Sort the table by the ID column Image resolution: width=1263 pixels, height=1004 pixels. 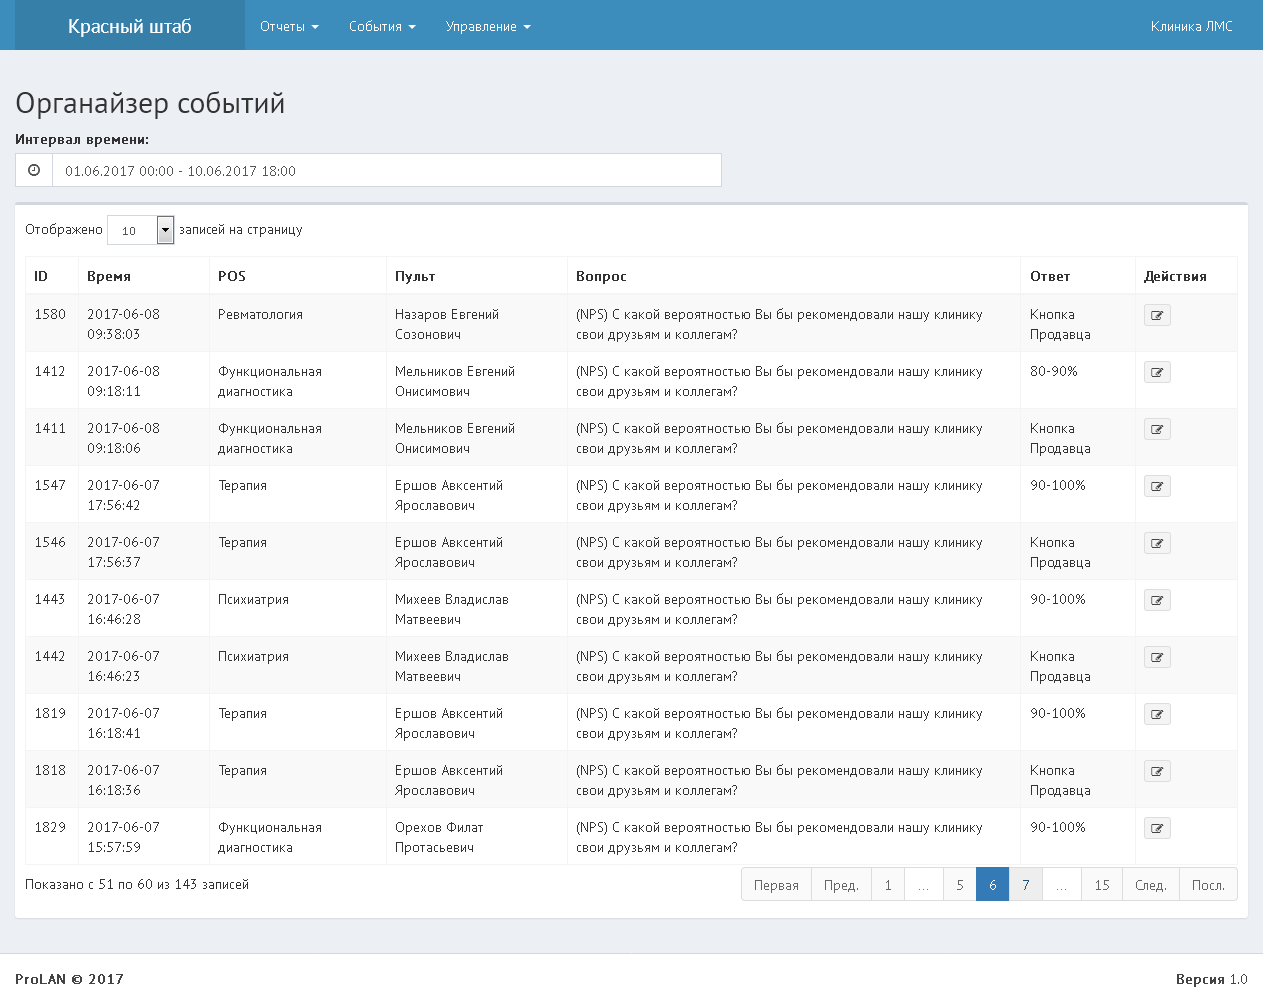point(41,276)
